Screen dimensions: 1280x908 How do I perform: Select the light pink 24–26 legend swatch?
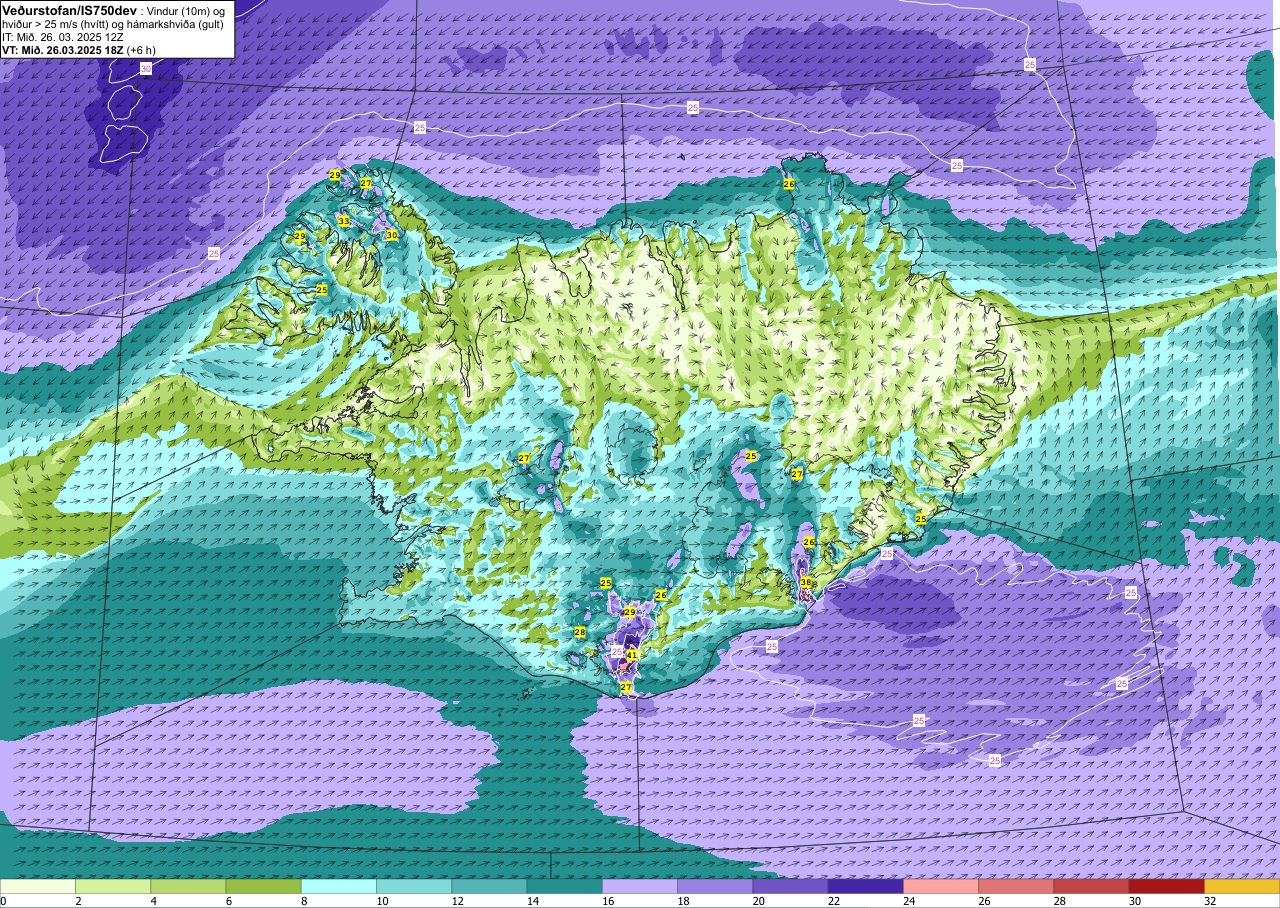click(941, 886)
